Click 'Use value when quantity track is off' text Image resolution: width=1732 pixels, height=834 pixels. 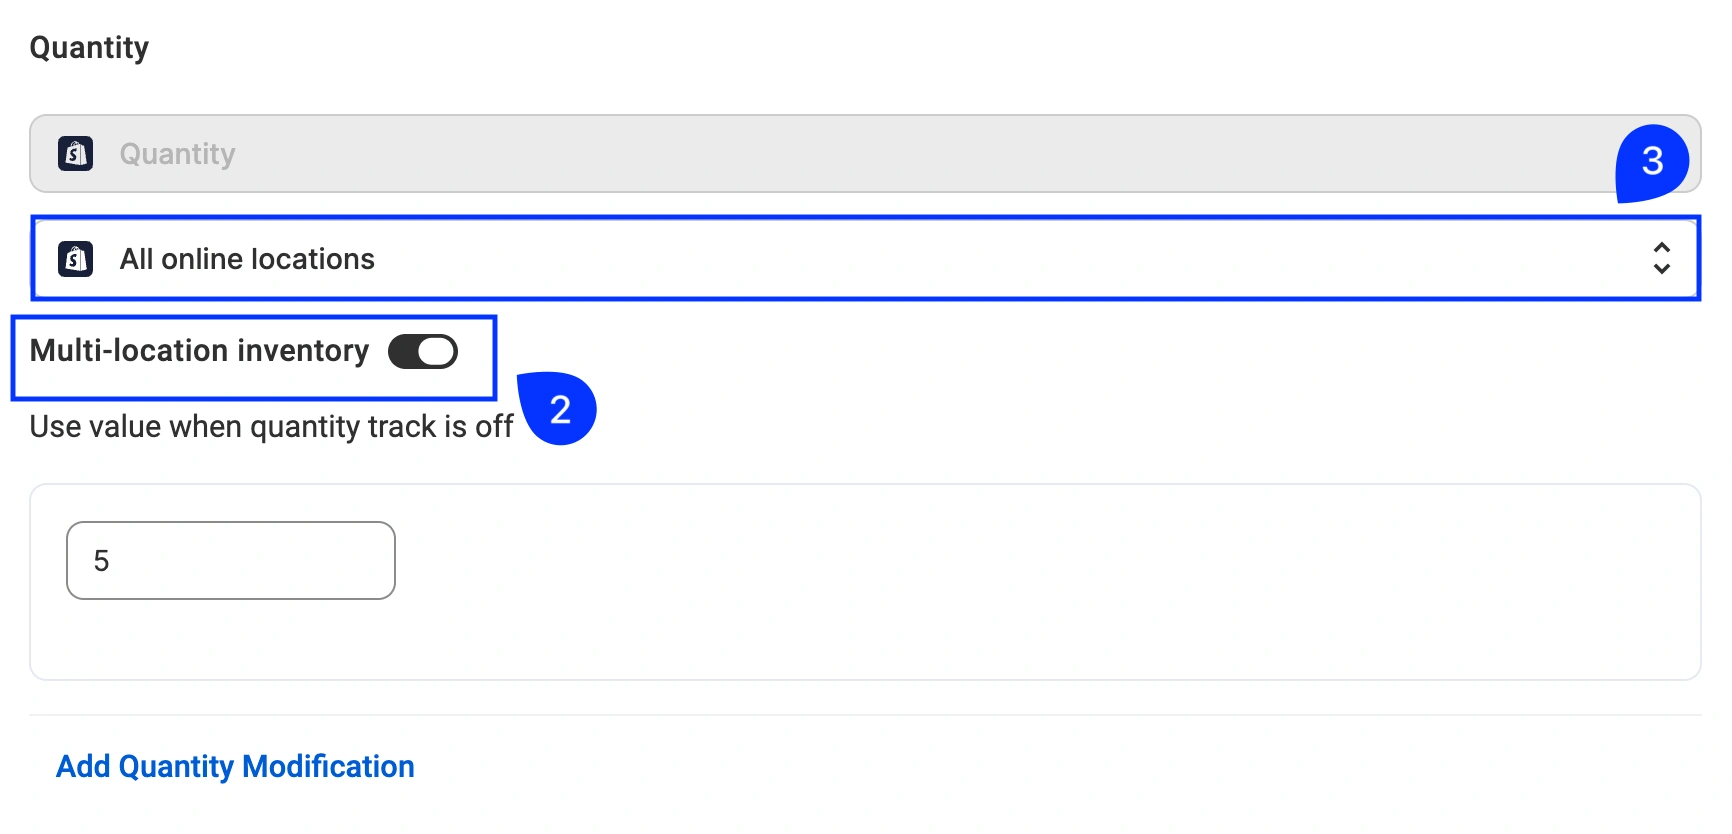(271, 427)
